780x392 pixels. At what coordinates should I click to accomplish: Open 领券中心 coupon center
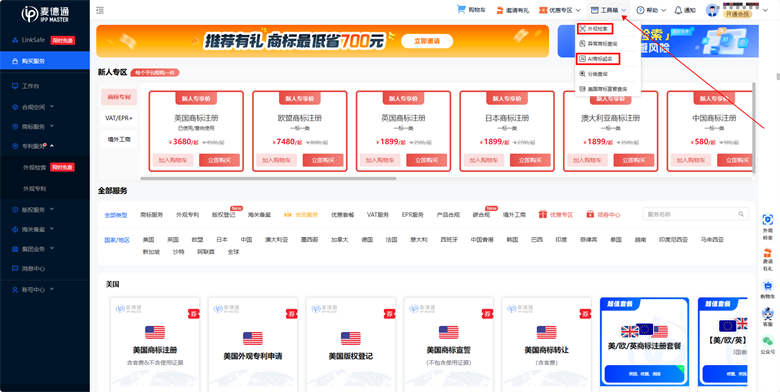click(x=603, y=214)
